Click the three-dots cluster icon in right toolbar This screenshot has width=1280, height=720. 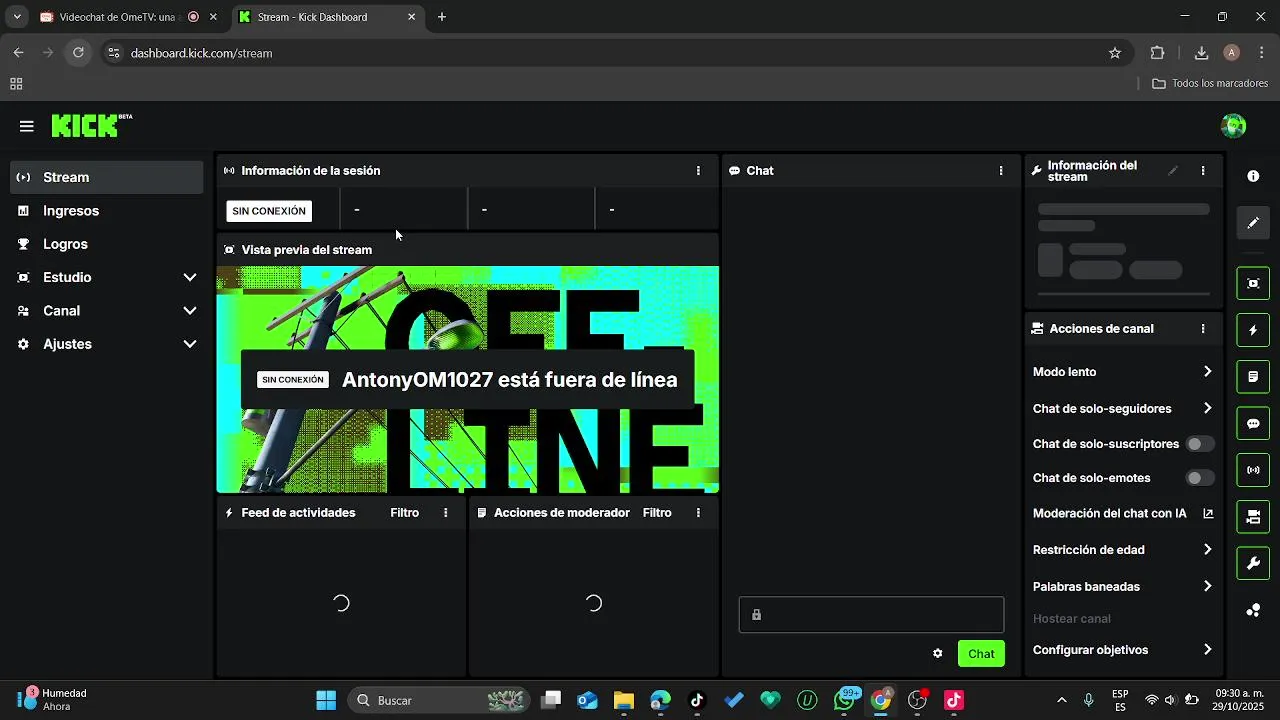coord(1253,611)
